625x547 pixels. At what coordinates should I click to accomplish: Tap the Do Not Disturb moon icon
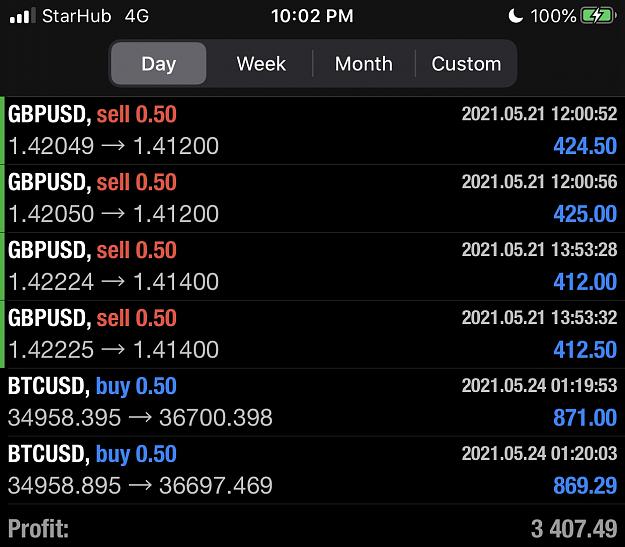(x=515, y=16)
